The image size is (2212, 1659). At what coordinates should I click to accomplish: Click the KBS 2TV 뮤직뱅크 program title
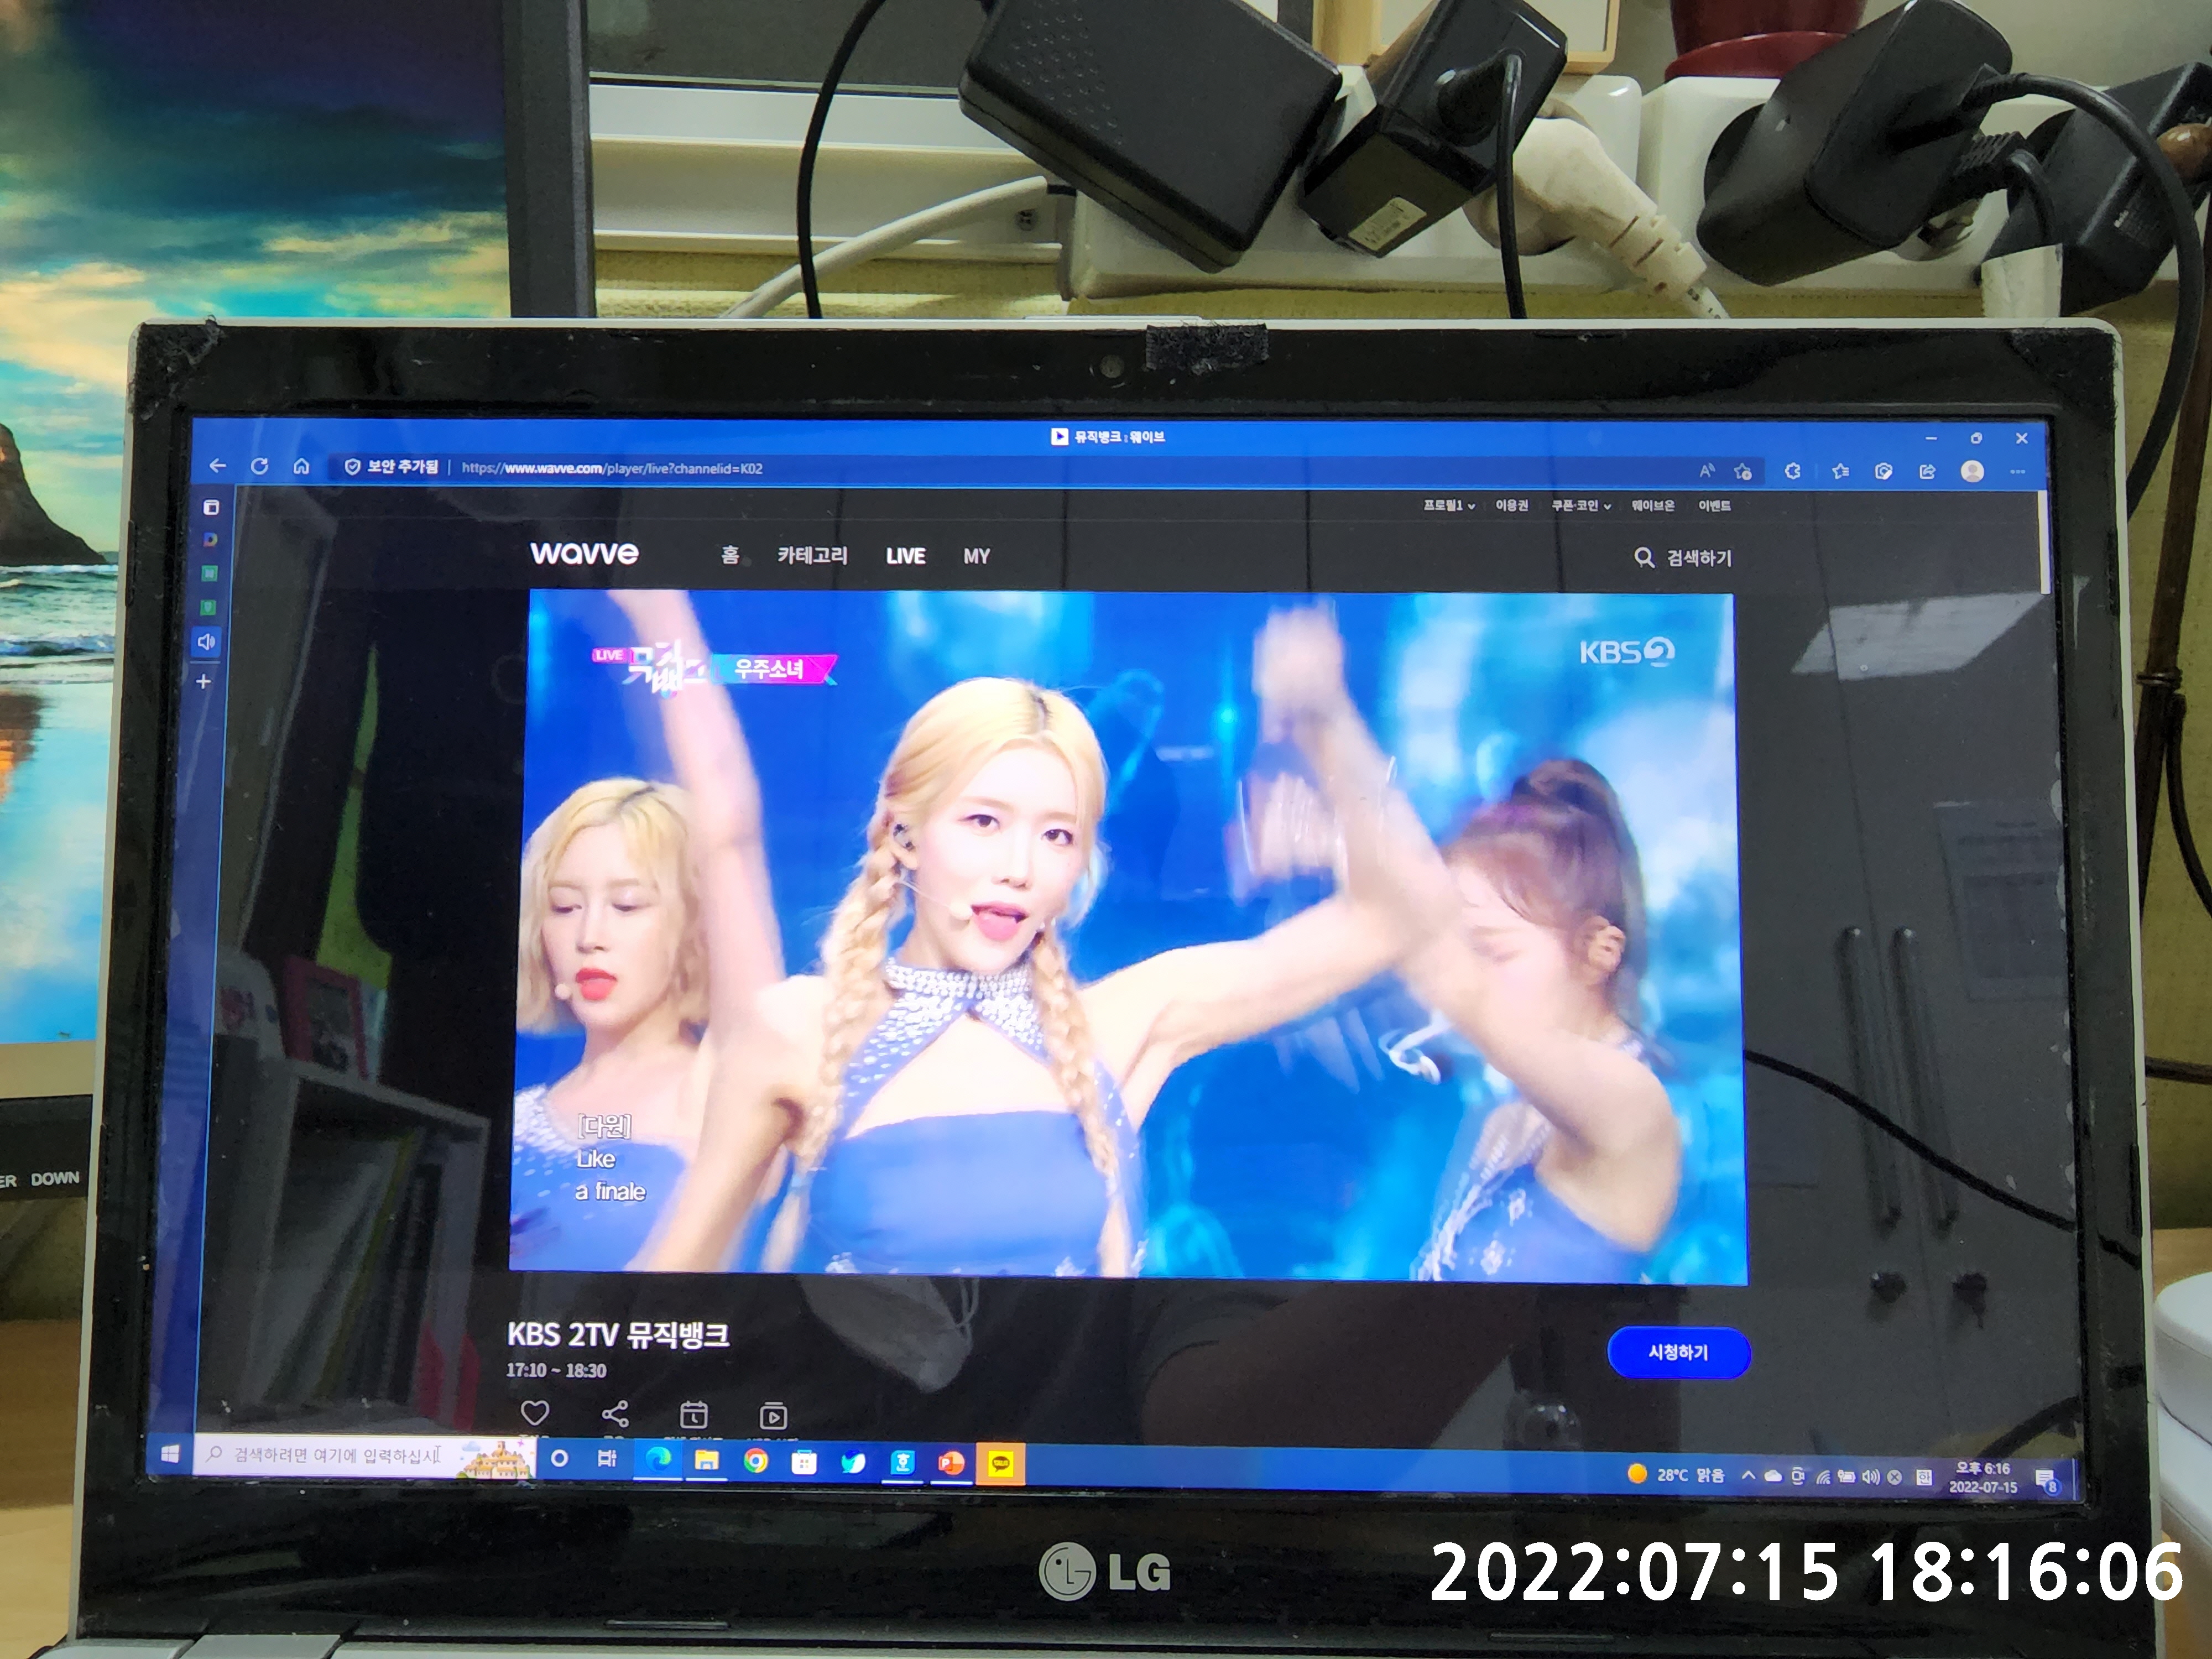coord(618,1335)
